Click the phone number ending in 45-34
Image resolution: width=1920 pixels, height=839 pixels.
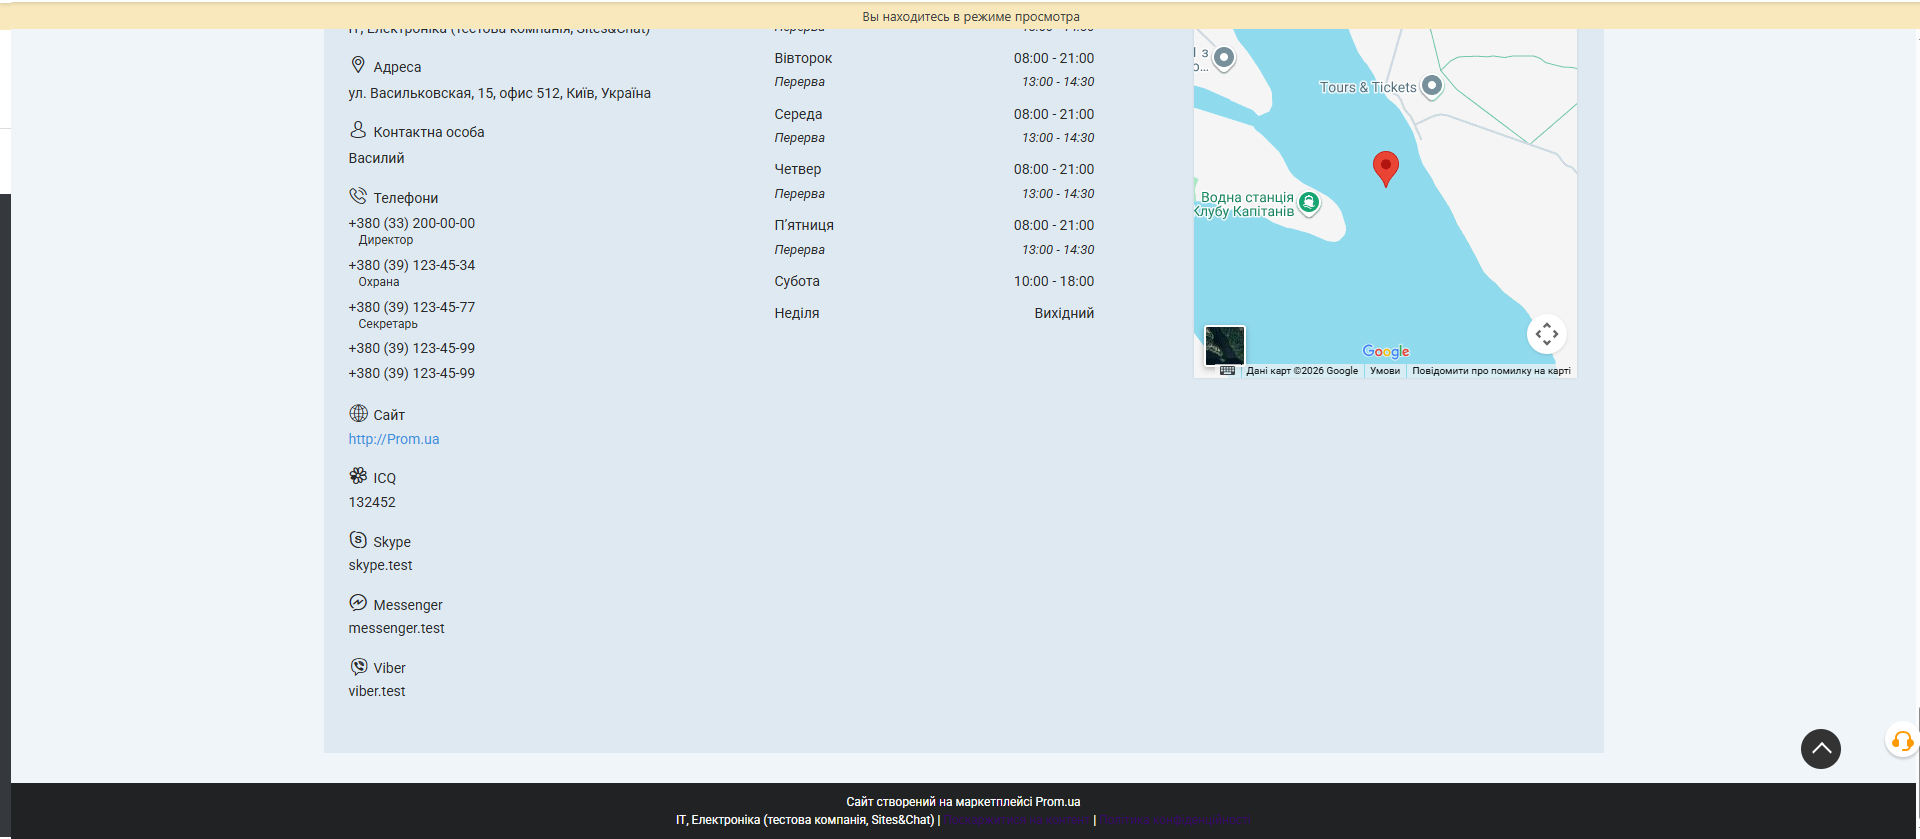(x=411, y=265)
